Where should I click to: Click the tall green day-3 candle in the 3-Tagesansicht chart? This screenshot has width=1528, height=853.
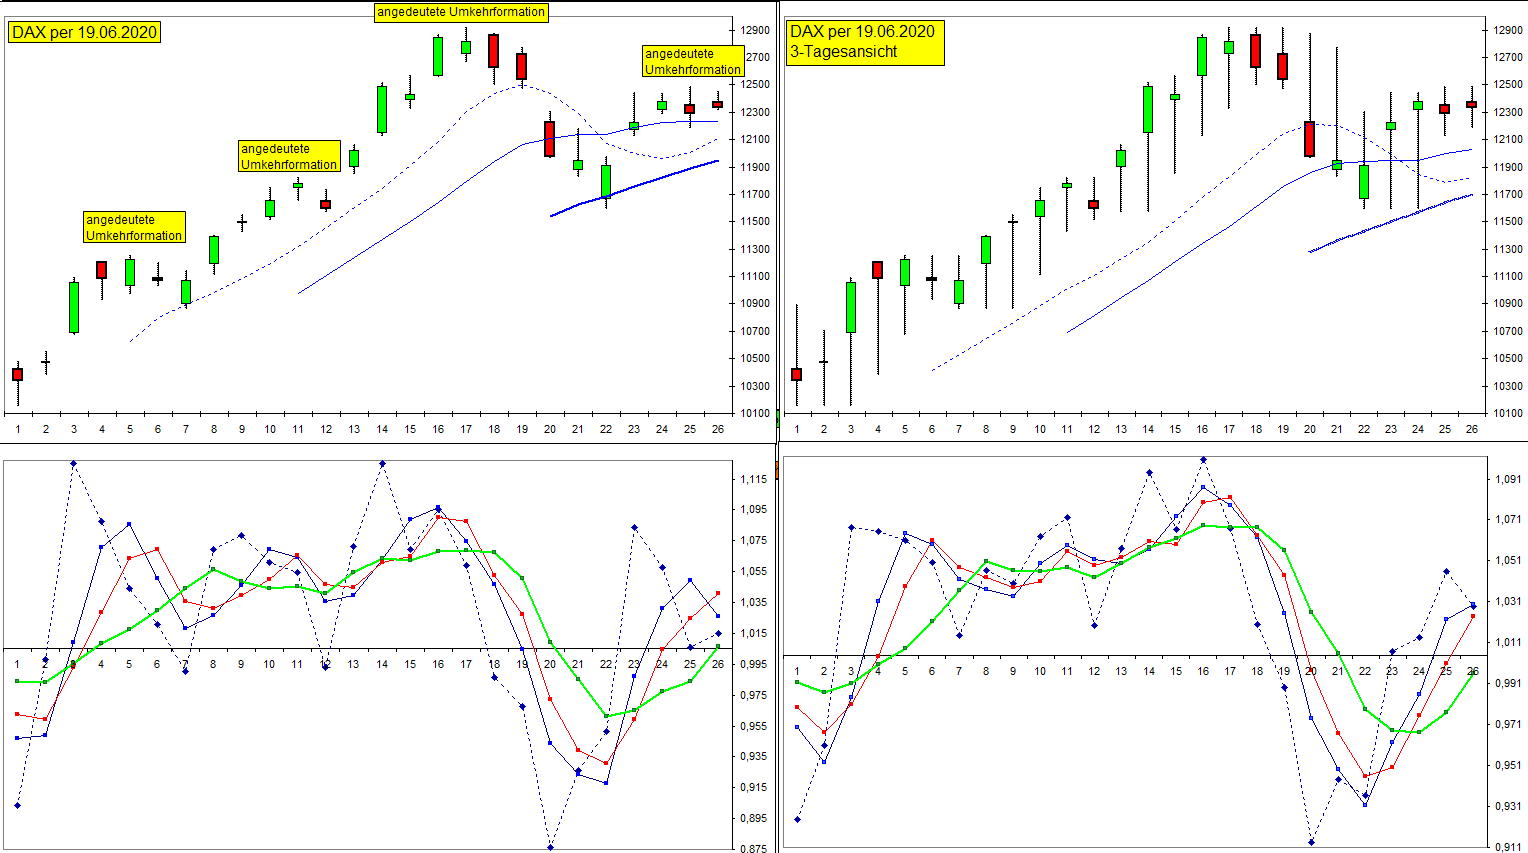851,307
